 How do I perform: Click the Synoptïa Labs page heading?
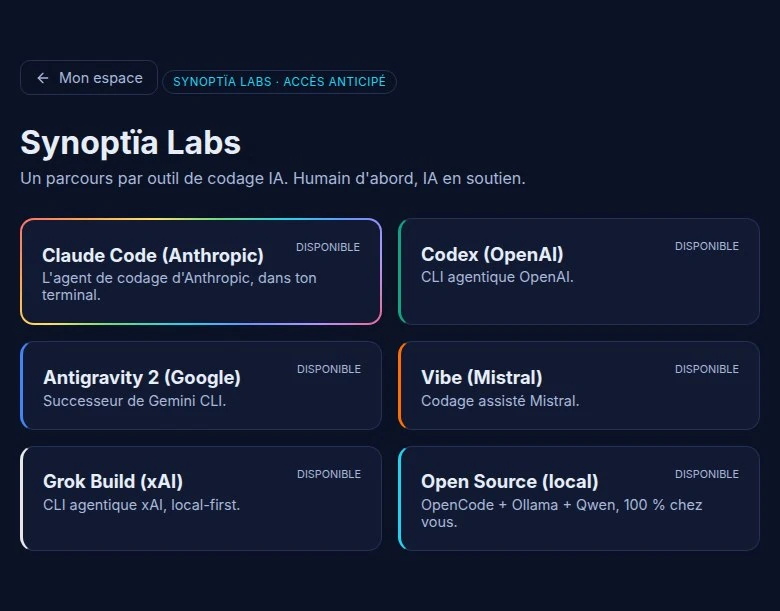[130, 143]
